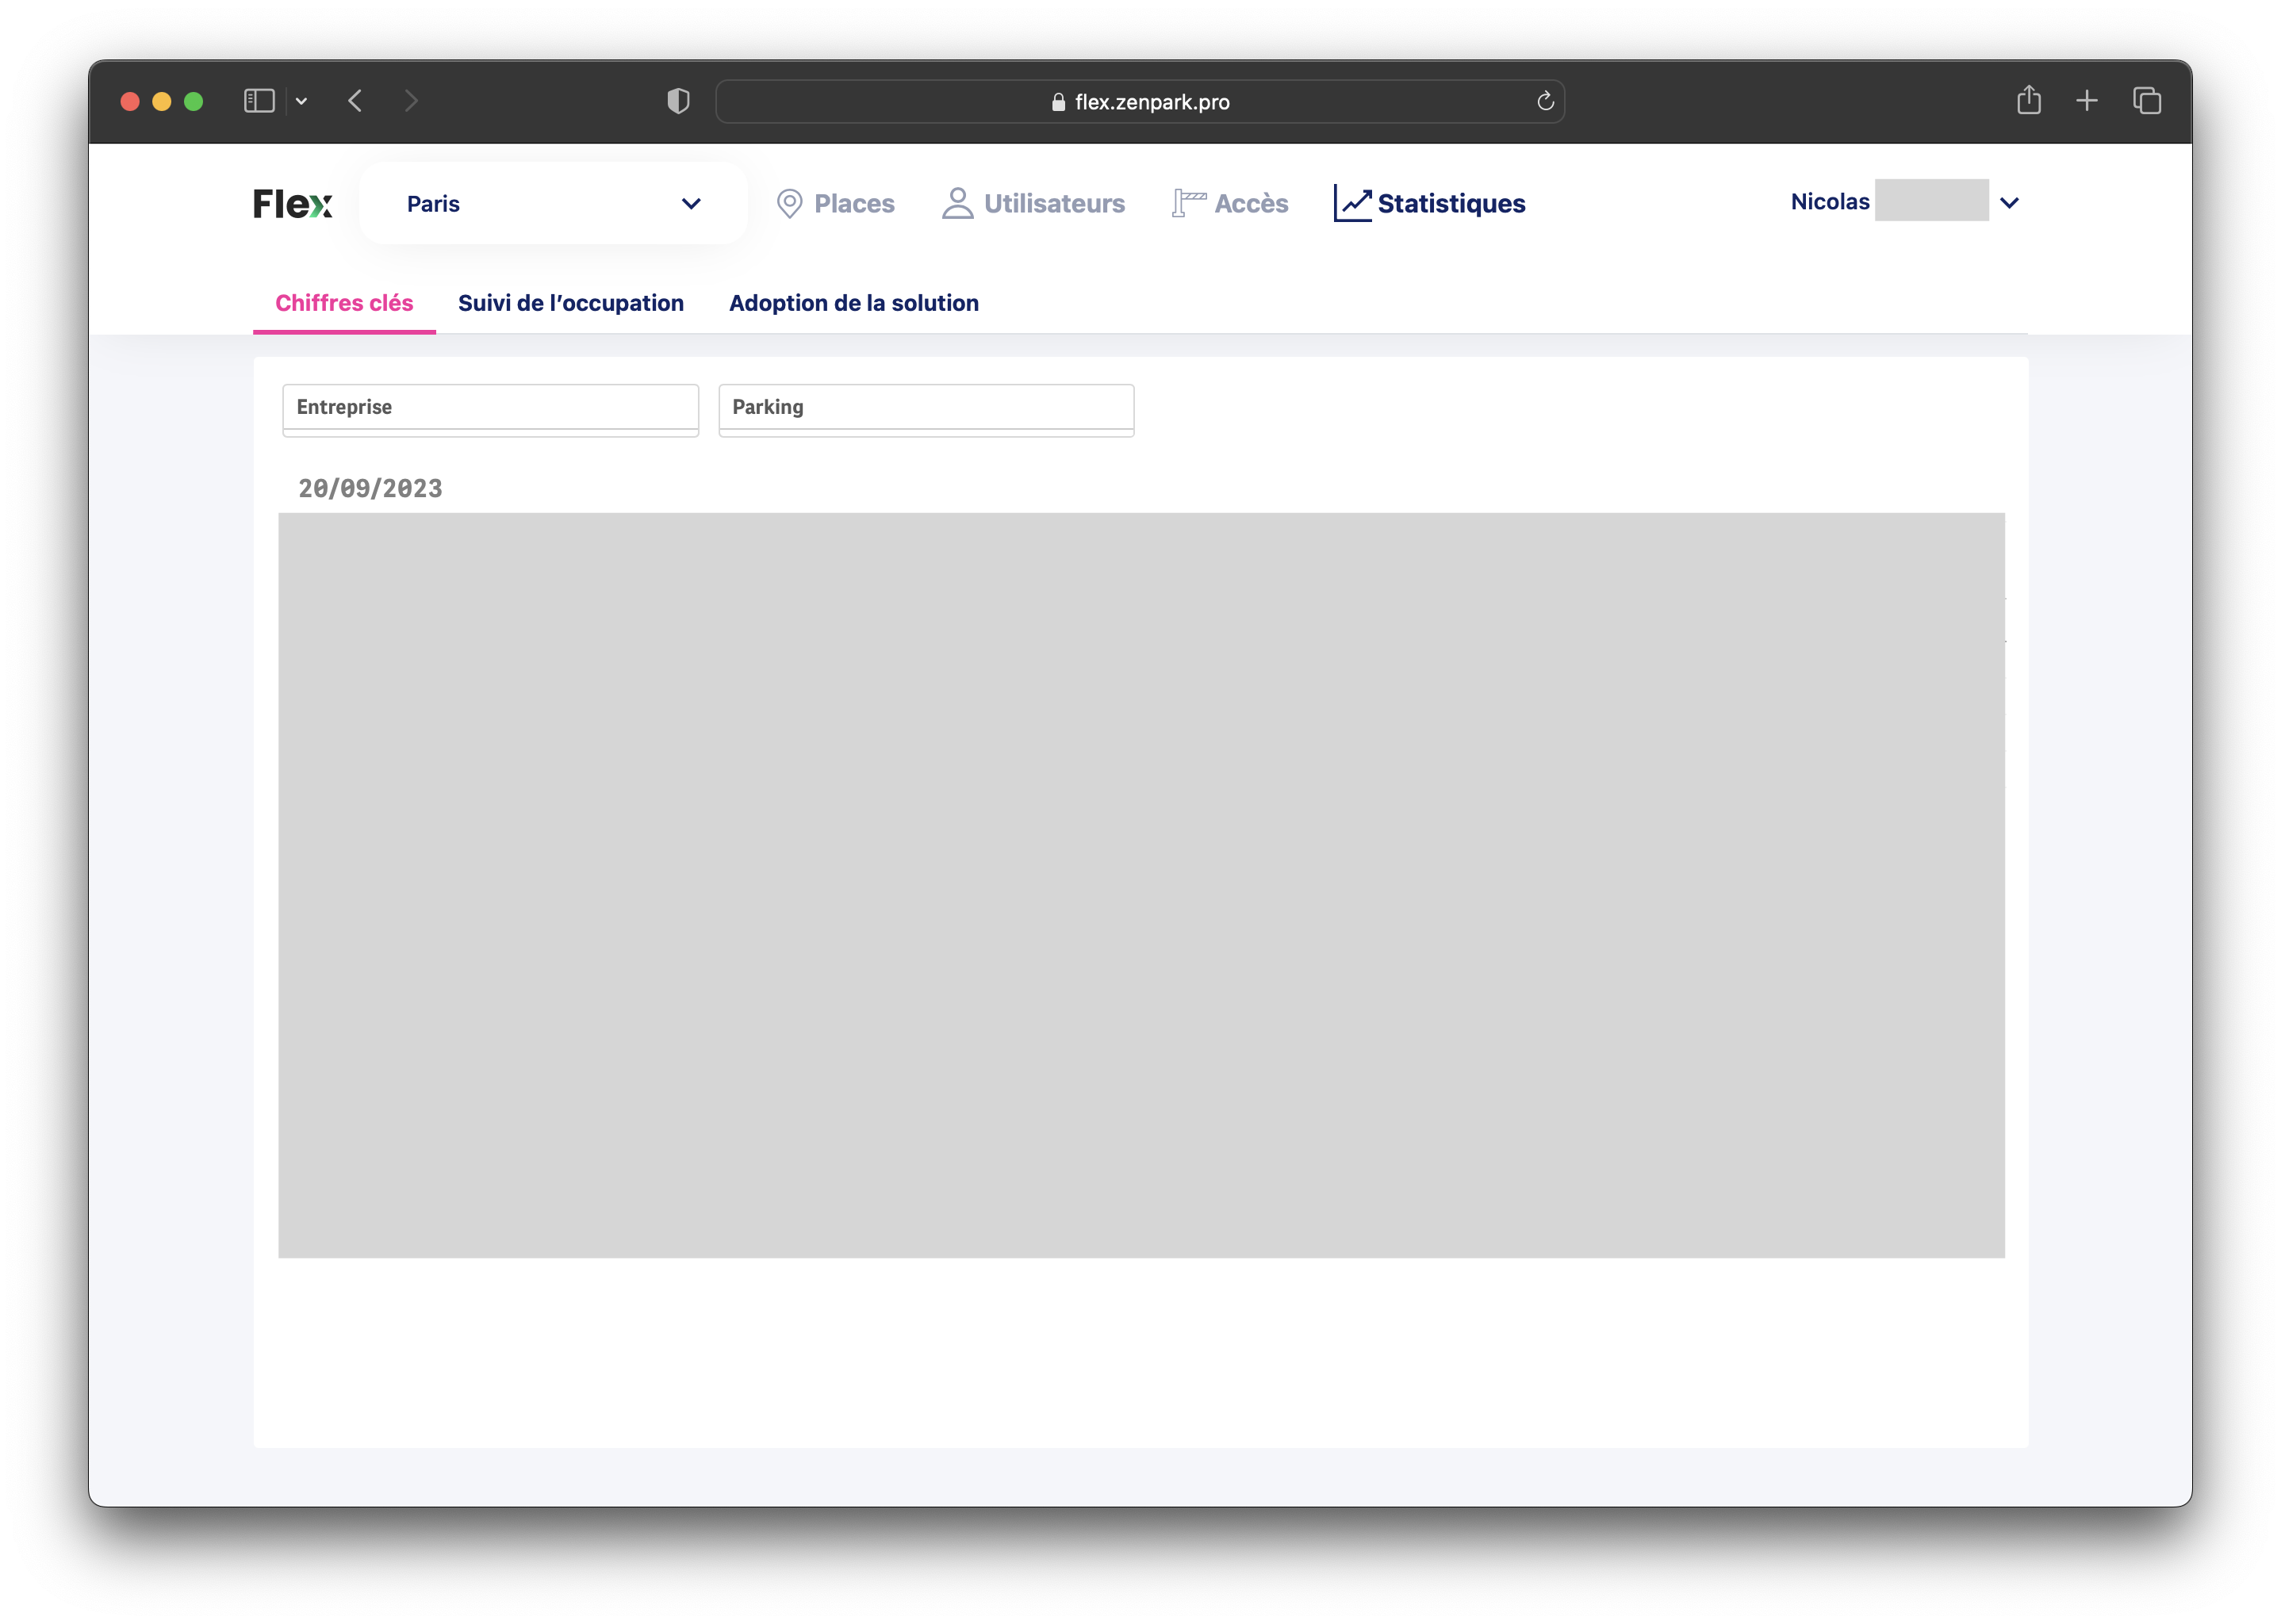Toggle the Safari sidebar icon
The height and width of the screenshot is (1624, 2281).
click(x=259, y=101)
